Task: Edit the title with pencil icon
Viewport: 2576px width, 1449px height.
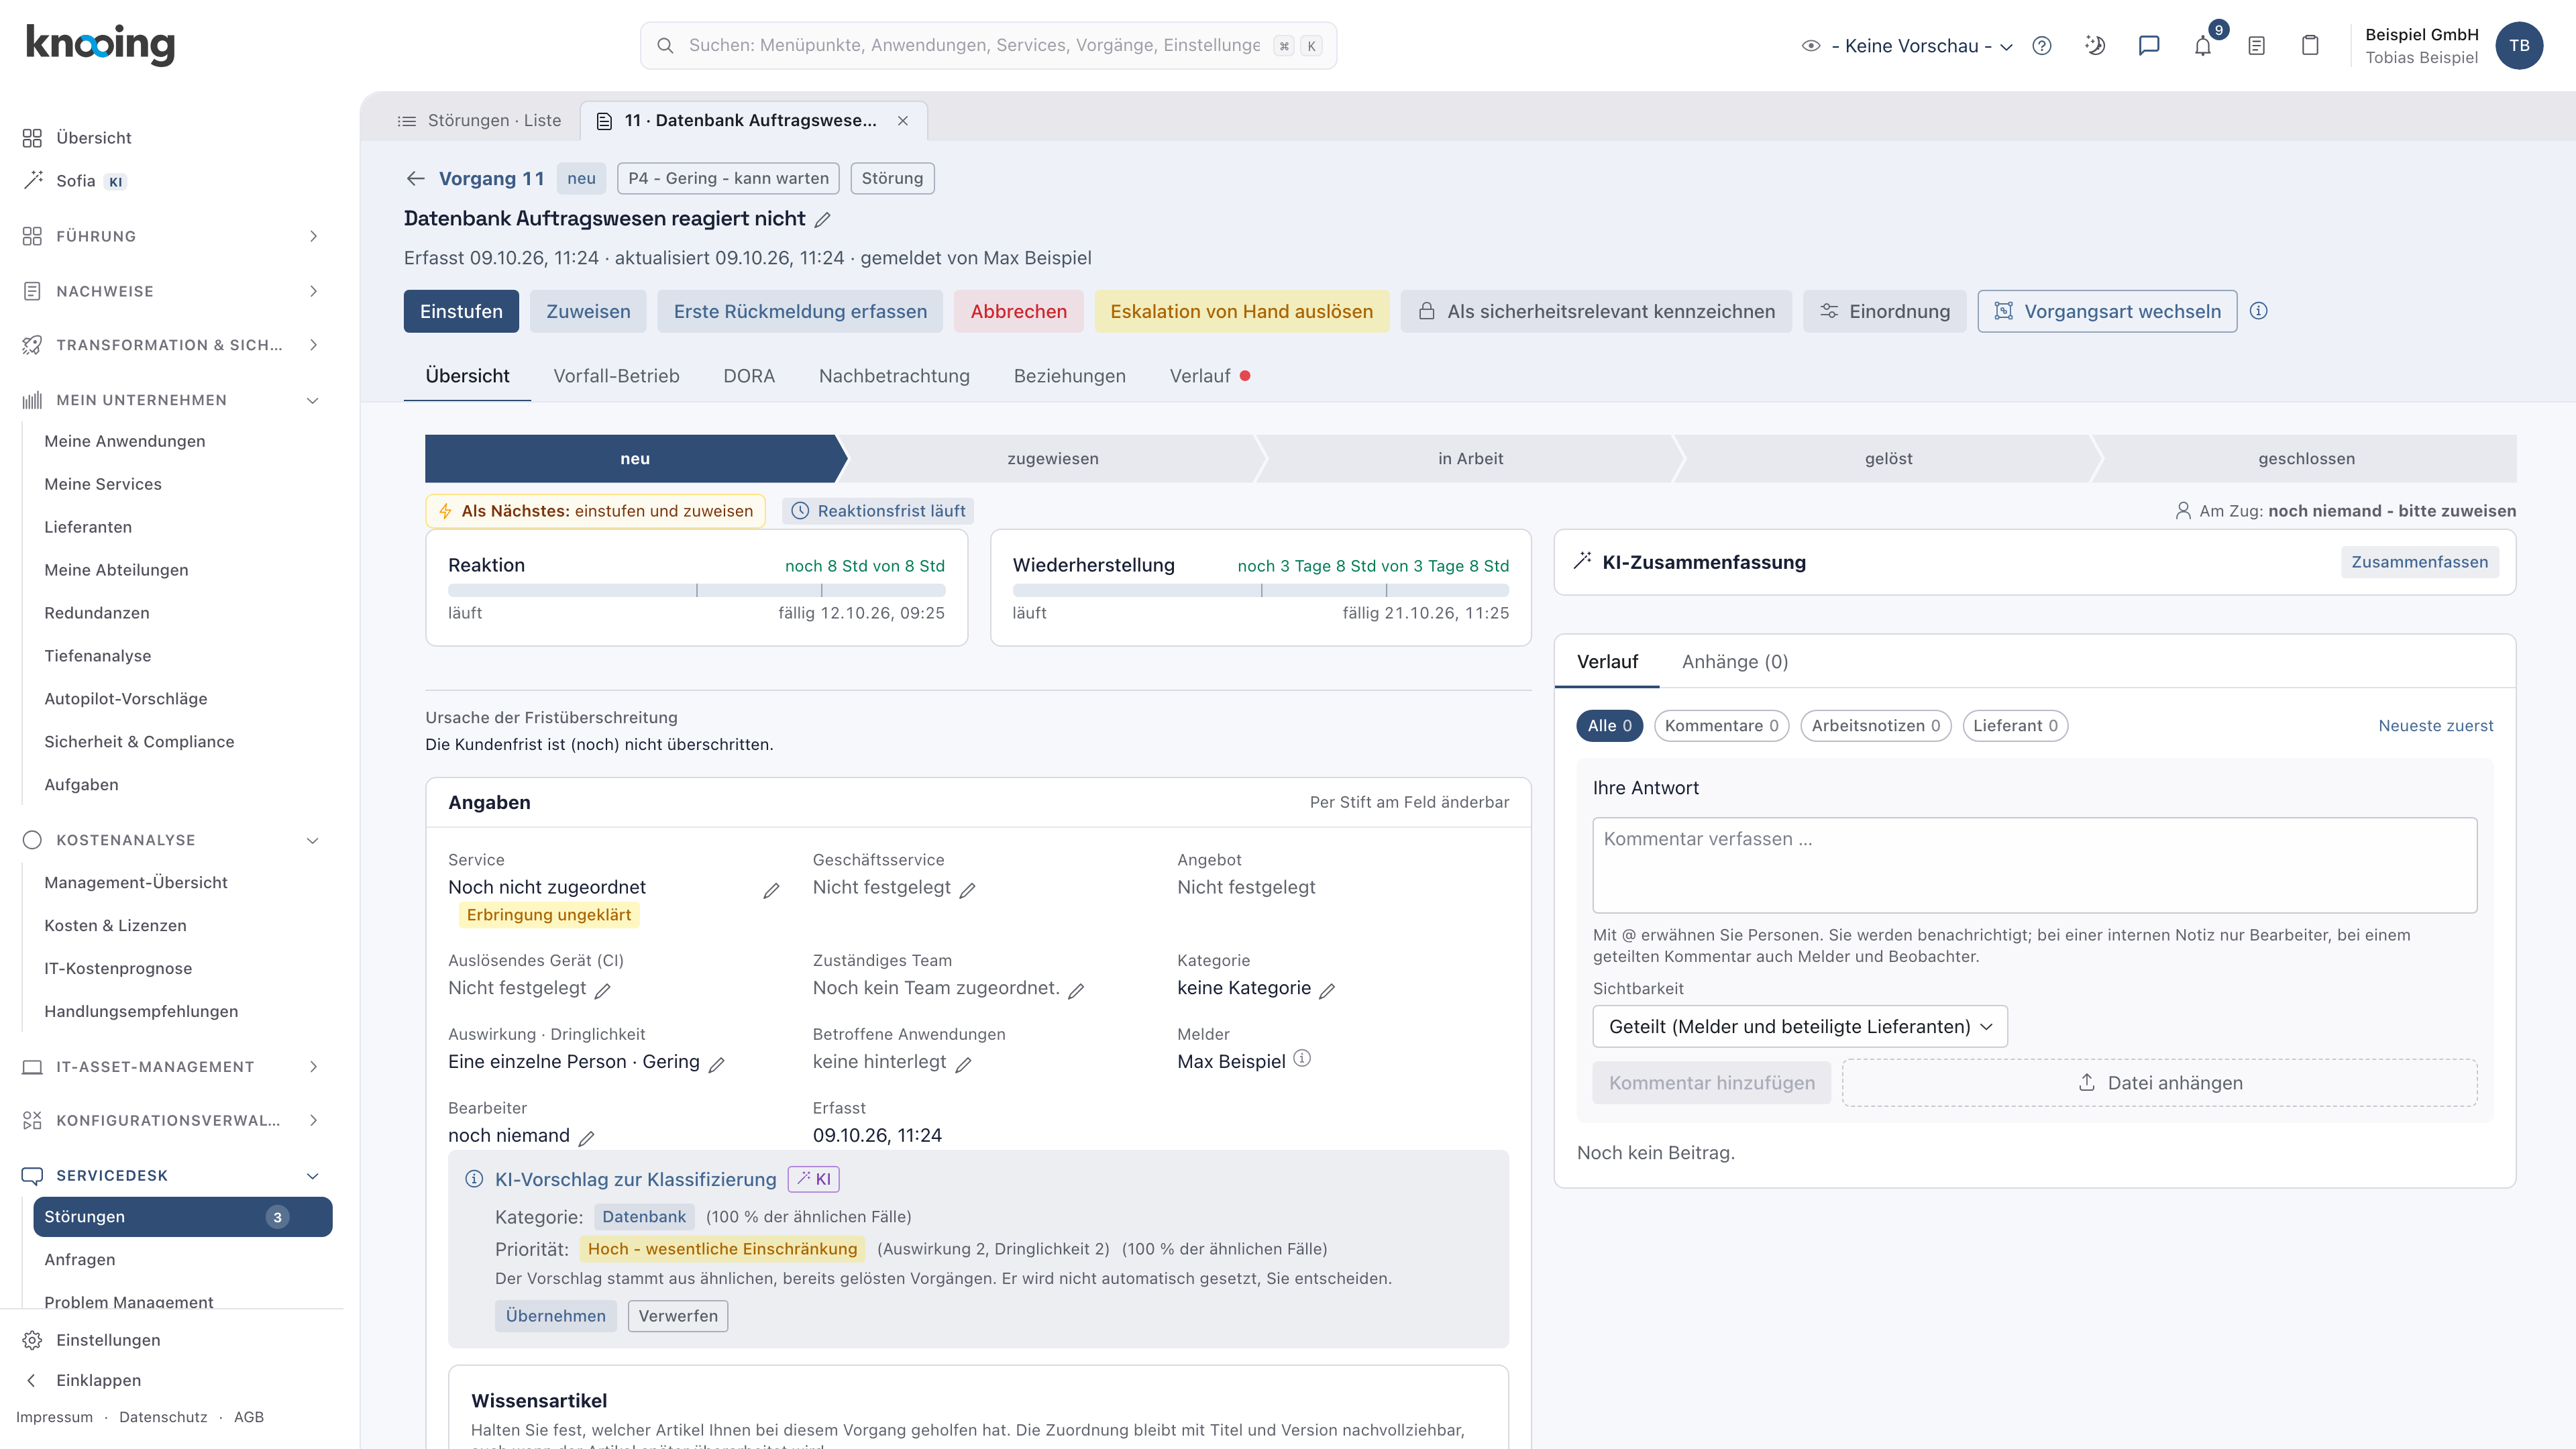Action: 823,219
